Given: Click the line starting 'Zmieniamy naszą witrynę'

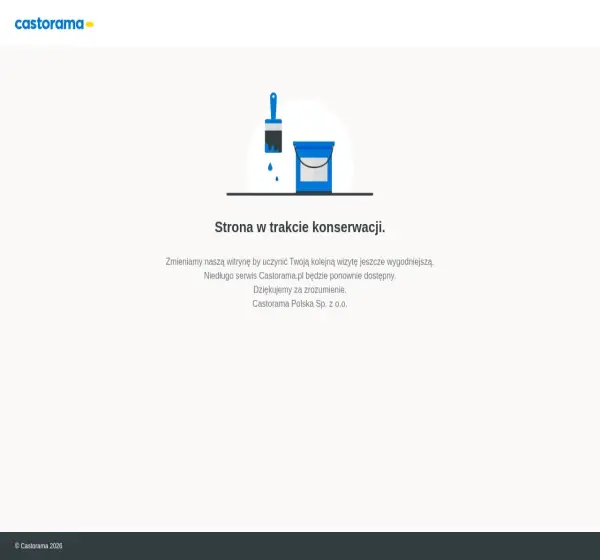Looking at the screenshot, I should coord(300,262).
